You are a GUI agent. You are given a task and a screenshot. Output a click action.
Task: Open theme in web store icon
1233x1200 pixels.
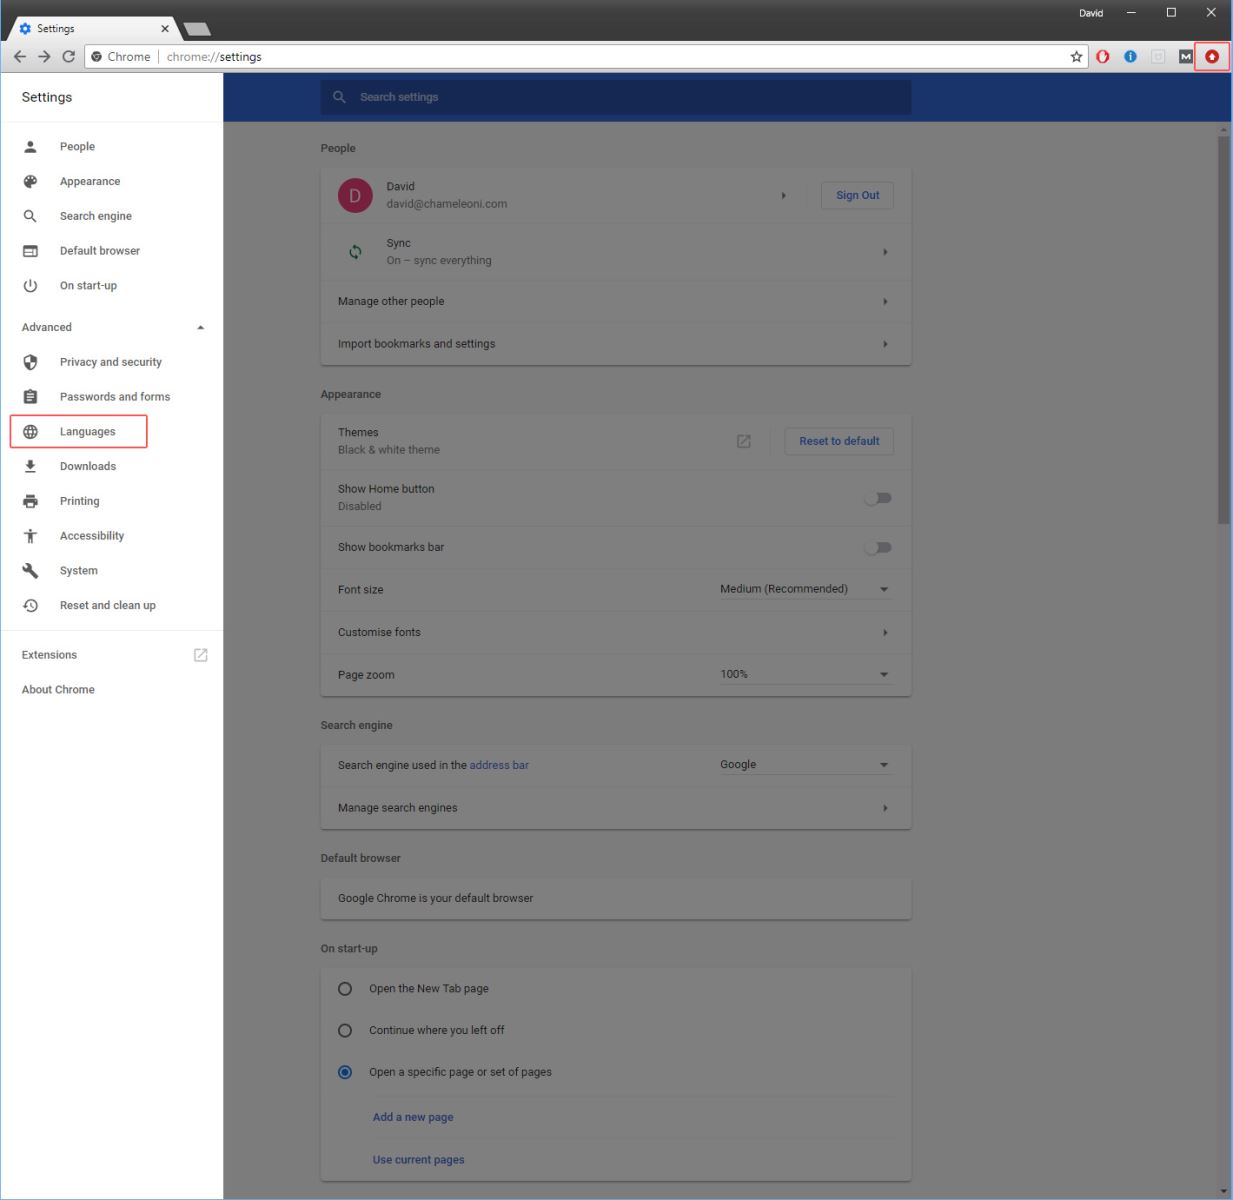743,441
